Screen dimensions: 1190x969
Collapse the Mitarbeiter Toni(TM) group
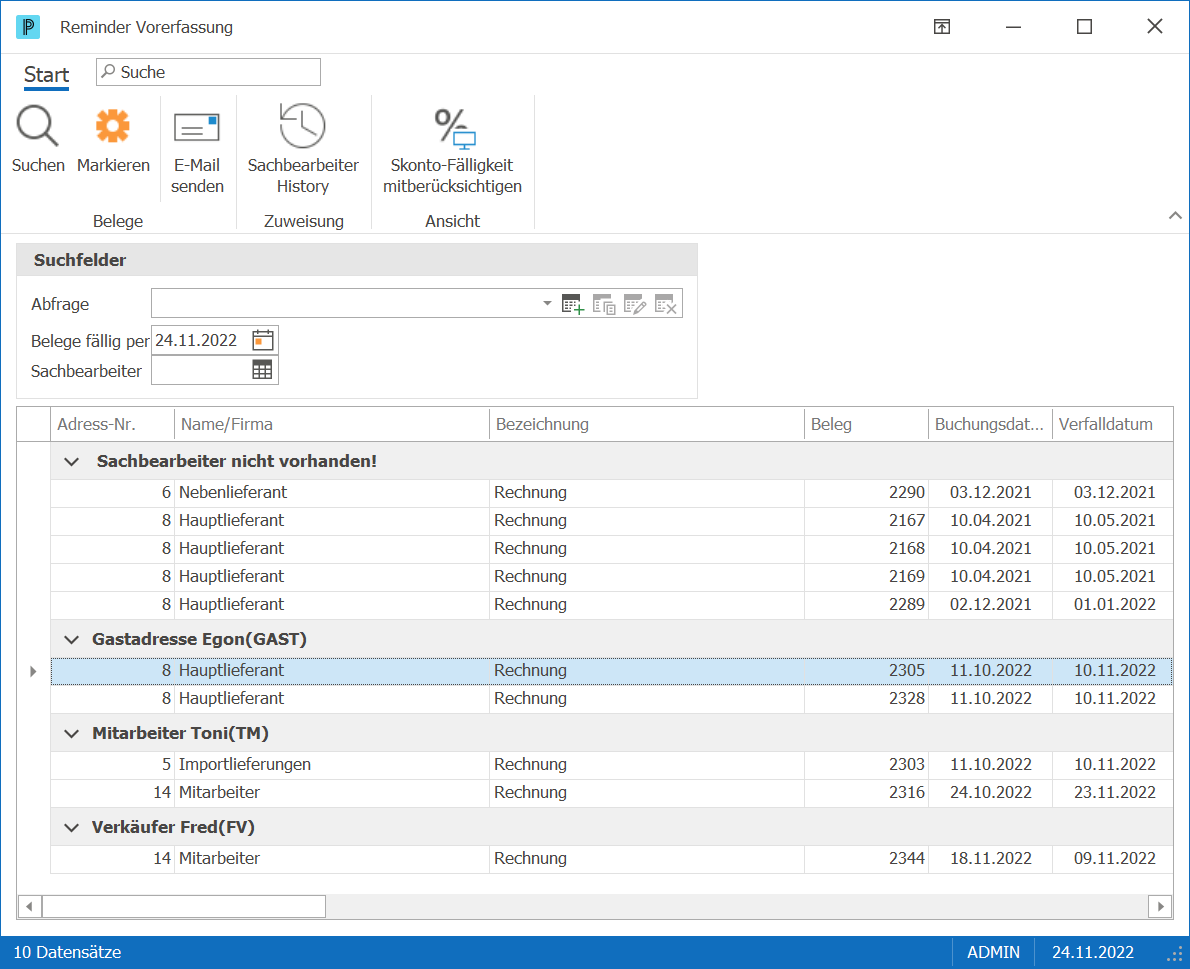pyautogui.click(x=71, y=734)
